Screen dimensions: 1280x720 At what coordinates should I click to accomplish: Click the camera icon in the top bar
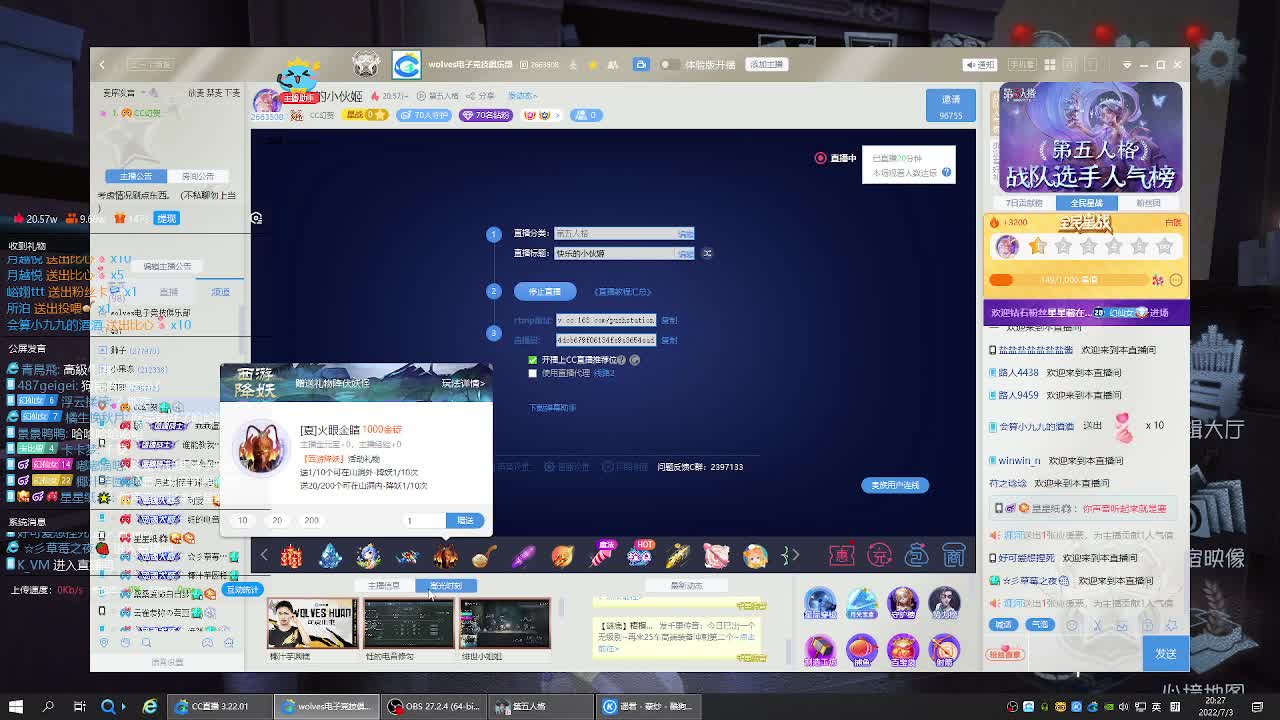pyautogui.click(x=641, y=64)
